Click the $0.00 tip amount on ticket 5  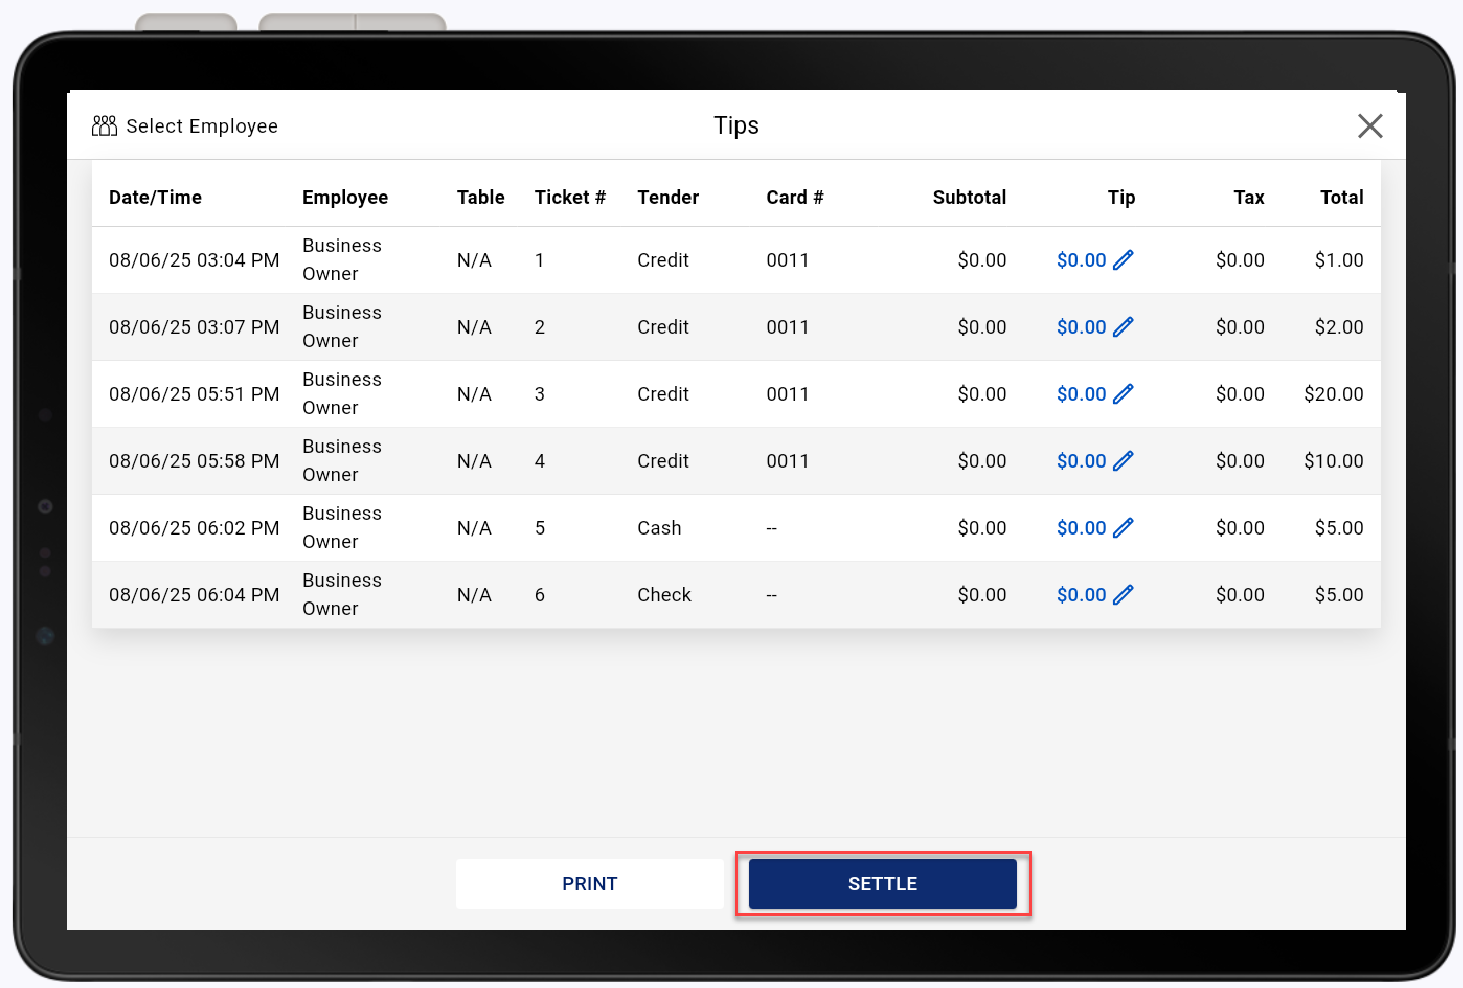[x=1081, y=528]
